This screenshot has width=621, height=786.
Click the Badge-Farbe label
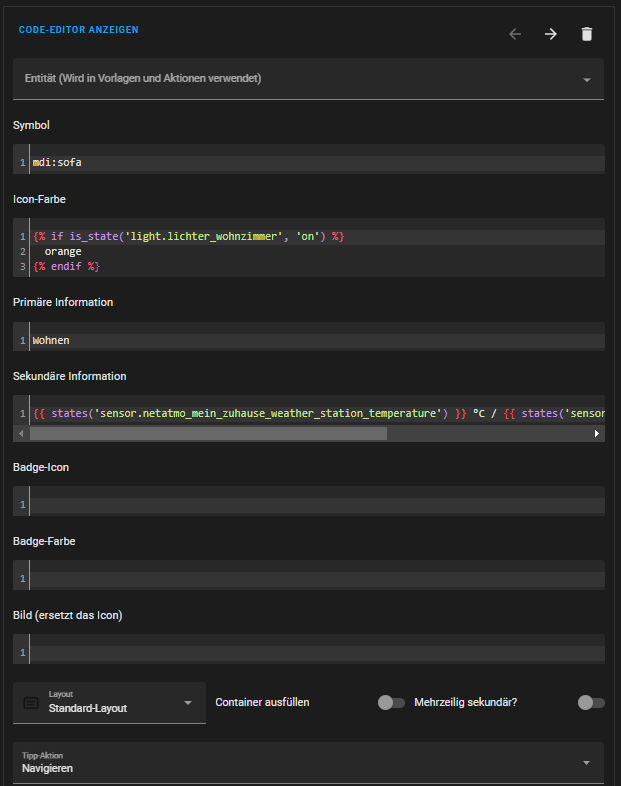click(x=44, y=541)
